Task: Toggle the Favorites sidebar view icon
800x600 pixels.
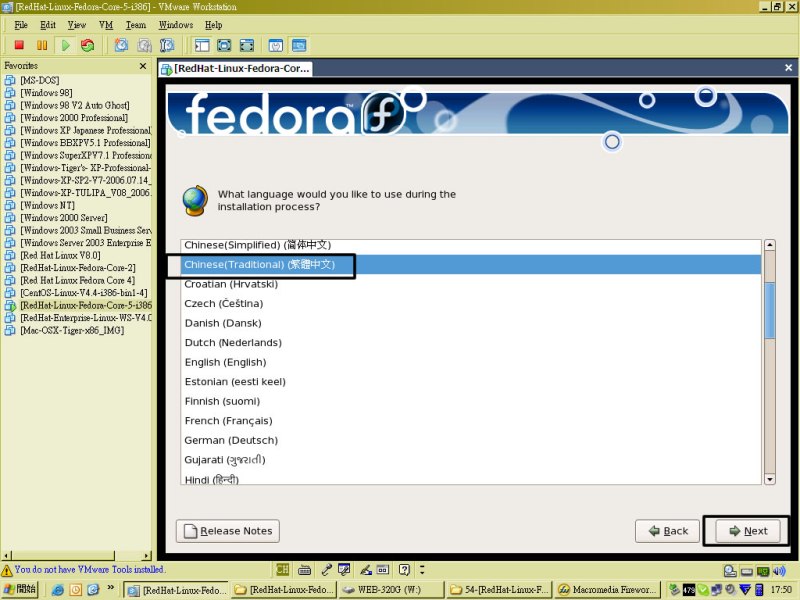Action: pos(202,45)
